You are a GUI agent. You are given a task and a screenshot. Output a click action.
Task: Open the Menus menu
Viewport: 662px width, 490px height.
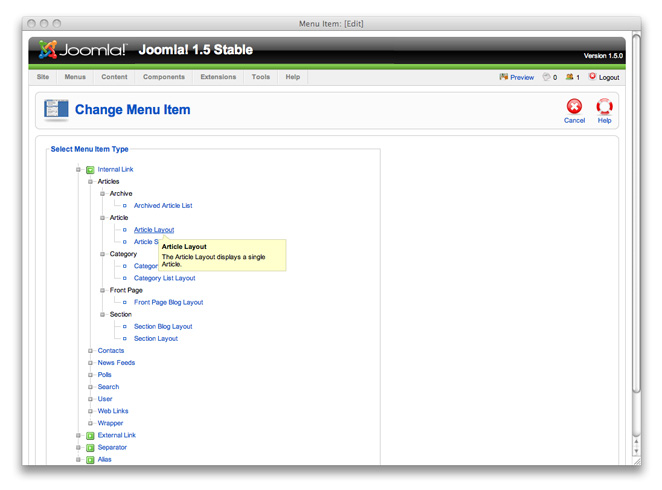pos(75,77)
